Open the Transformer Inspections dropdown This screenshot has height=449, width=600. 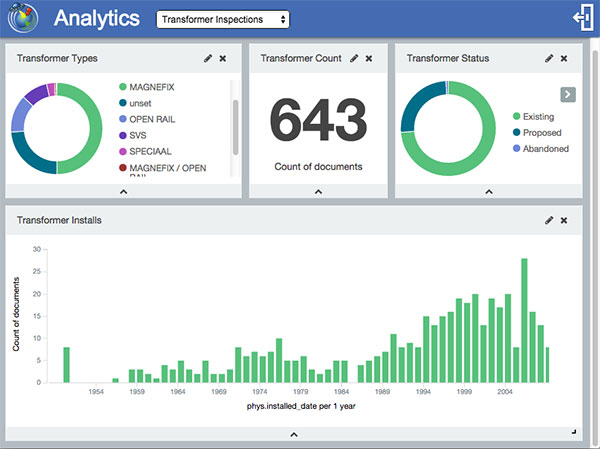pos(223,19)
